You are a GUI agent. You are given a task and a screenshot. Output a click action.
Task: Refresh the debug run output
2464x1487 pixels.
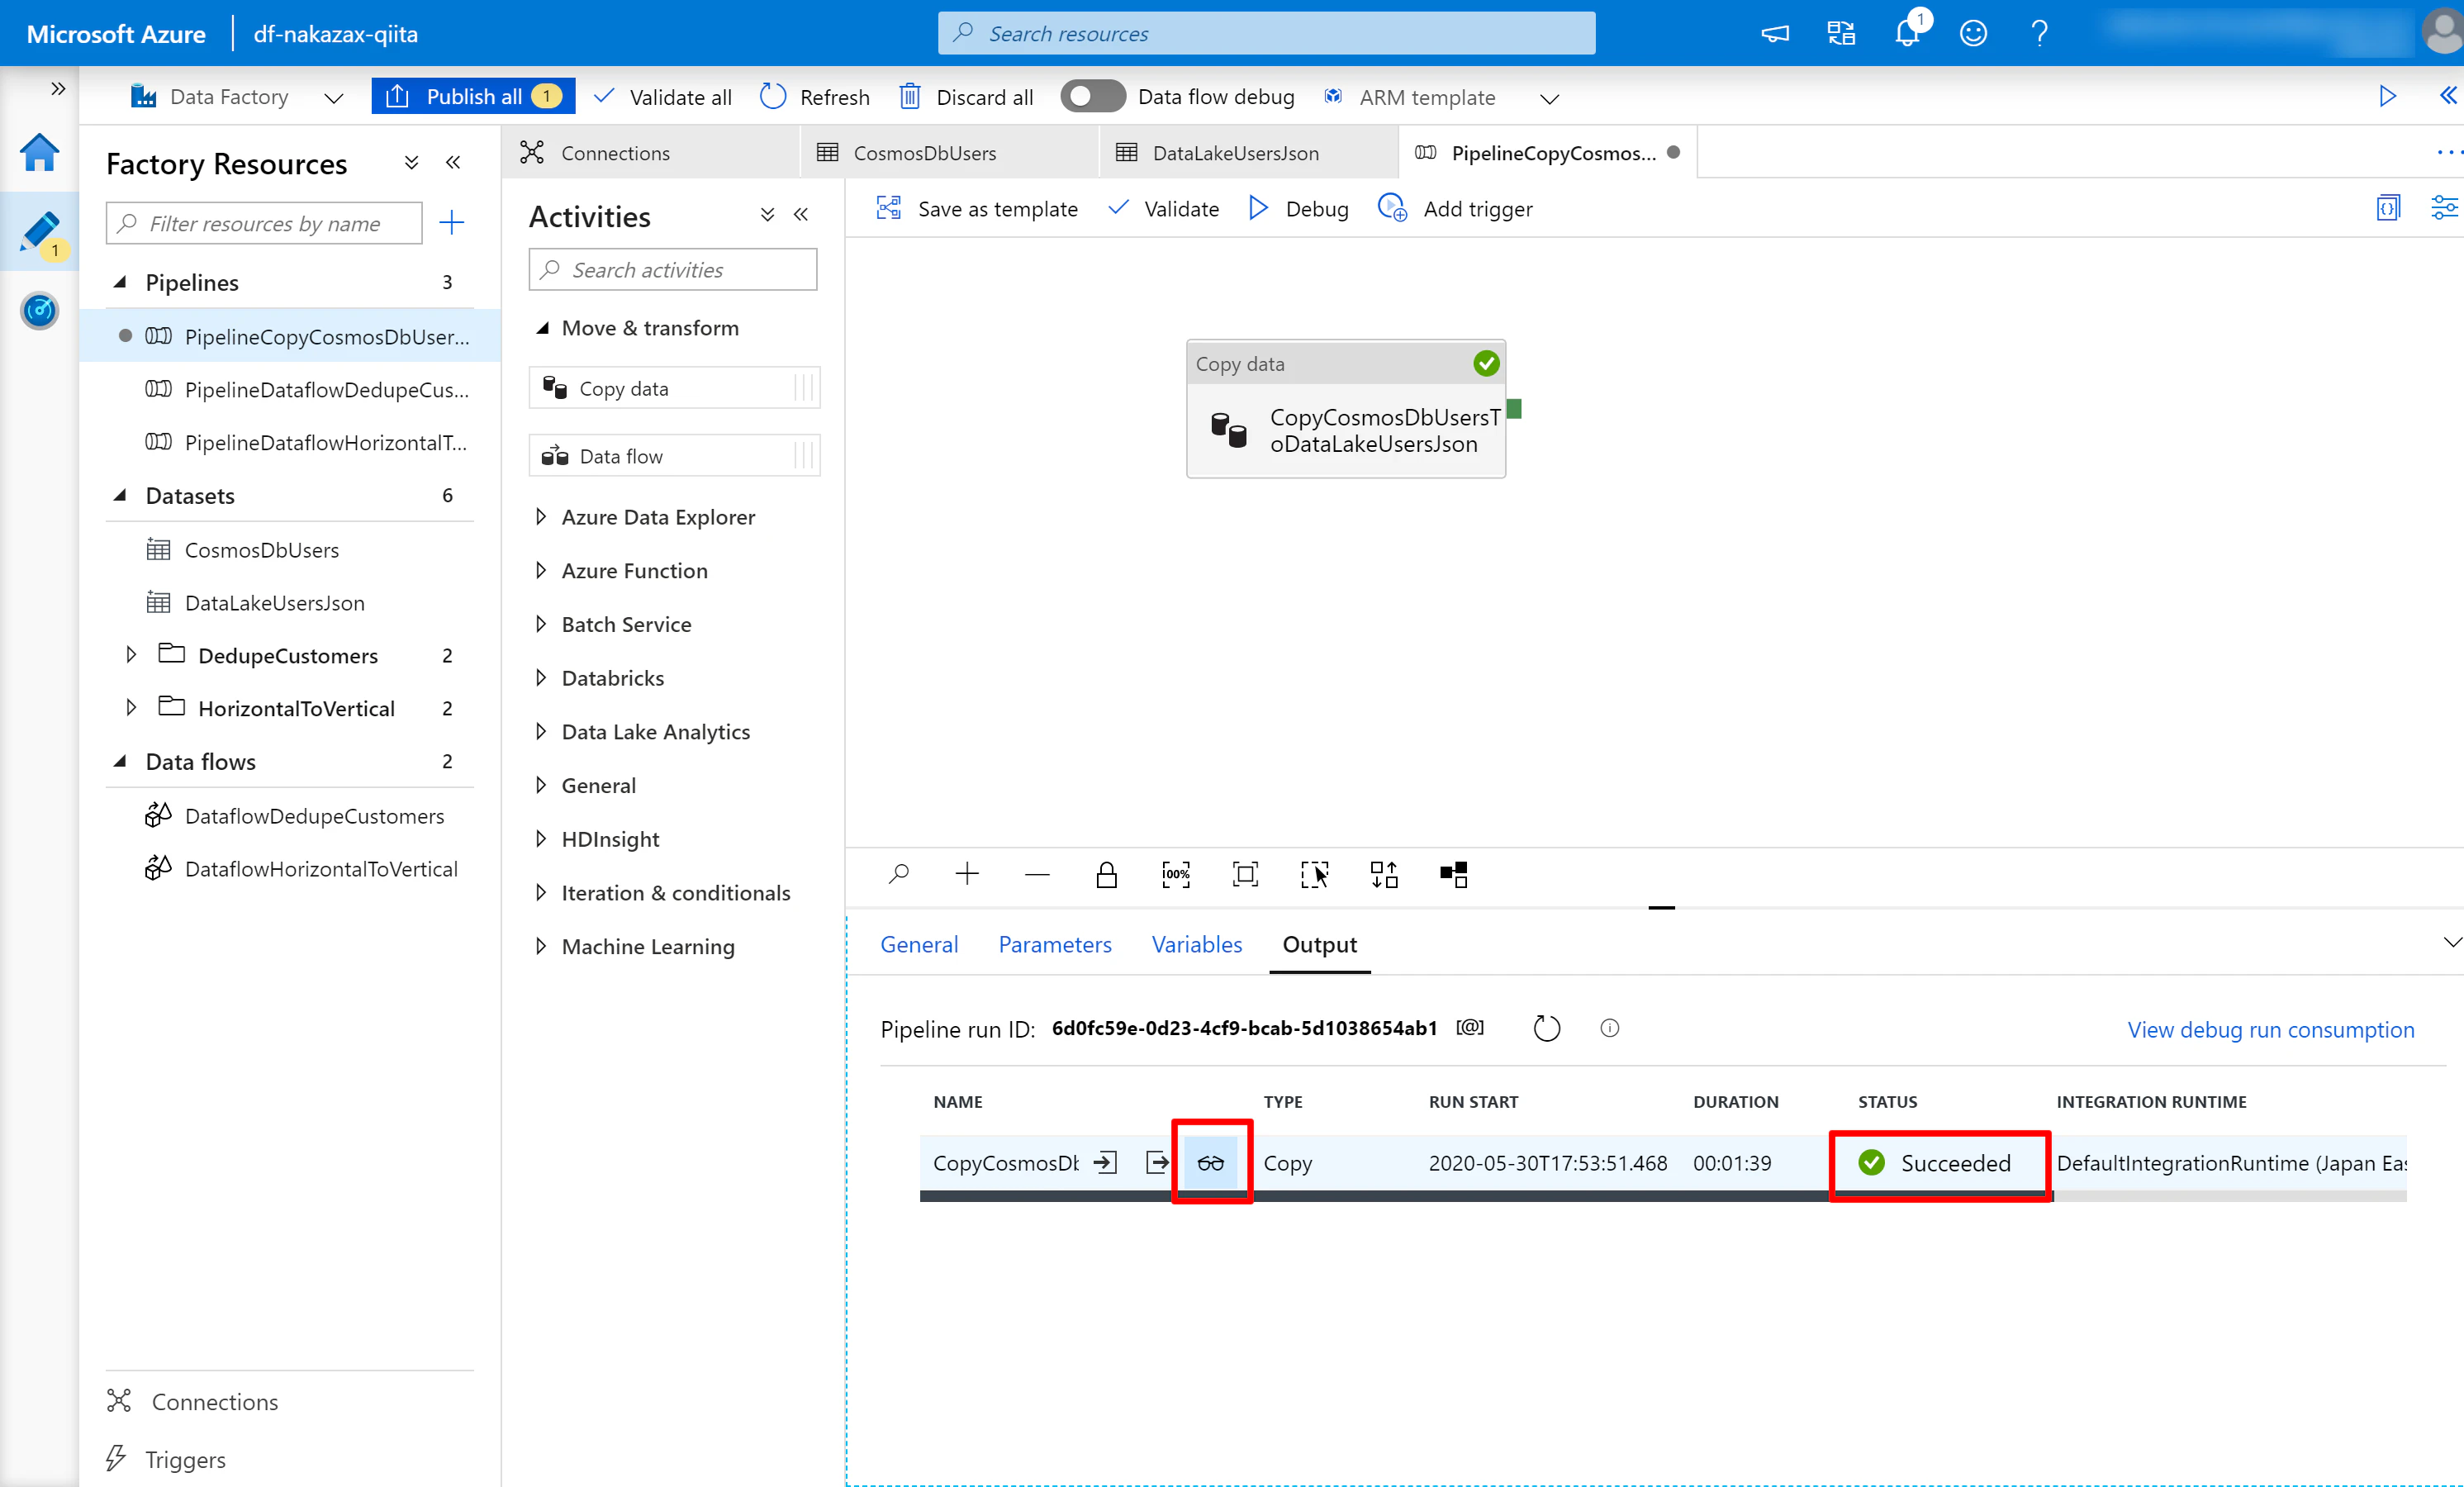[1546, 1028]
